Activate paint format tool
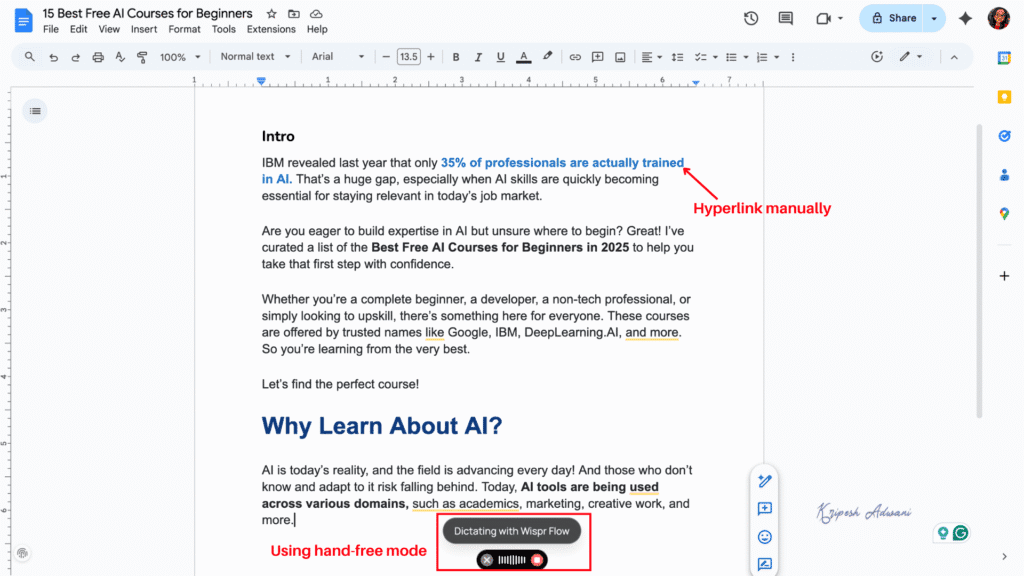Image resolution: width=1024 pixels, height=576 pixels. click(x=142, y=57)
